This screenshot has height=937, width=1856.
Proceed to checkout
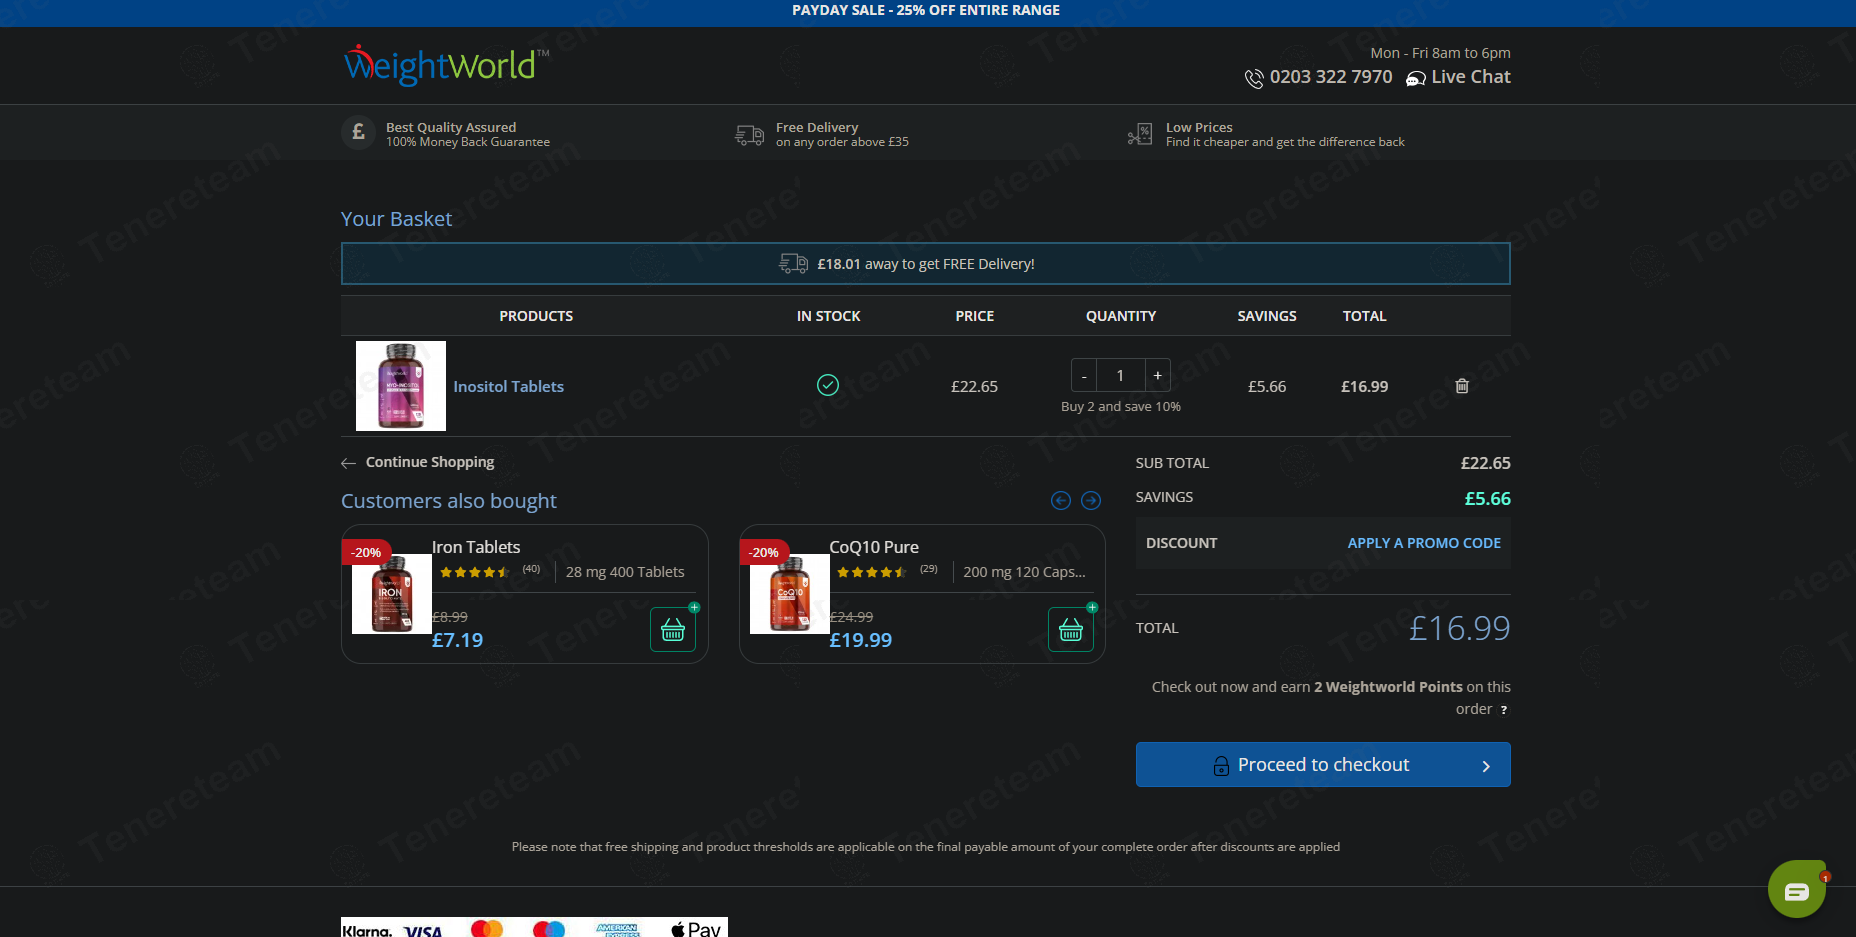tap(1322, 765)
